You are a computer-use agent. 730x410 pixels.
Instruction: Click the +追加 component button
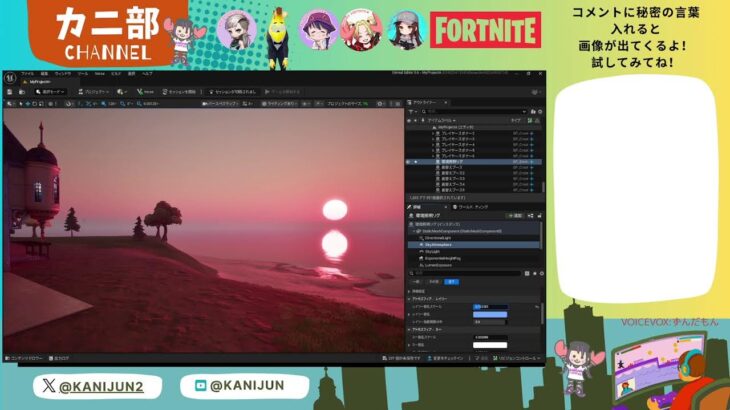[515, 216]
